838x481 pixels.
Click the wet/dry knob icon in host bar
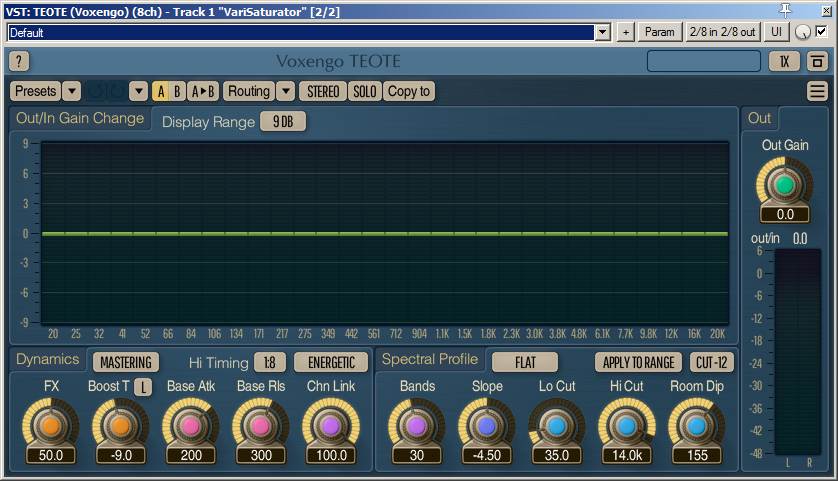803,32
